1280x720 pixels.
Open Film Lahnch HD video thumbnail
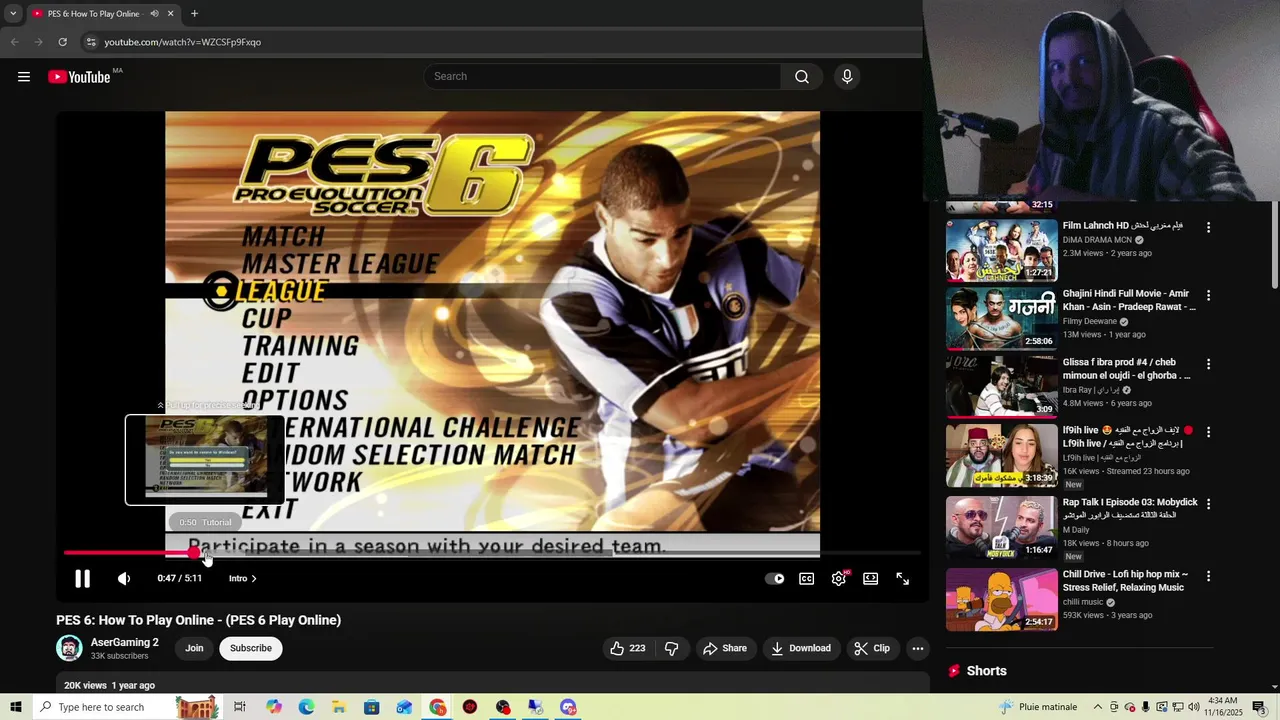[x=1001, y=250]
